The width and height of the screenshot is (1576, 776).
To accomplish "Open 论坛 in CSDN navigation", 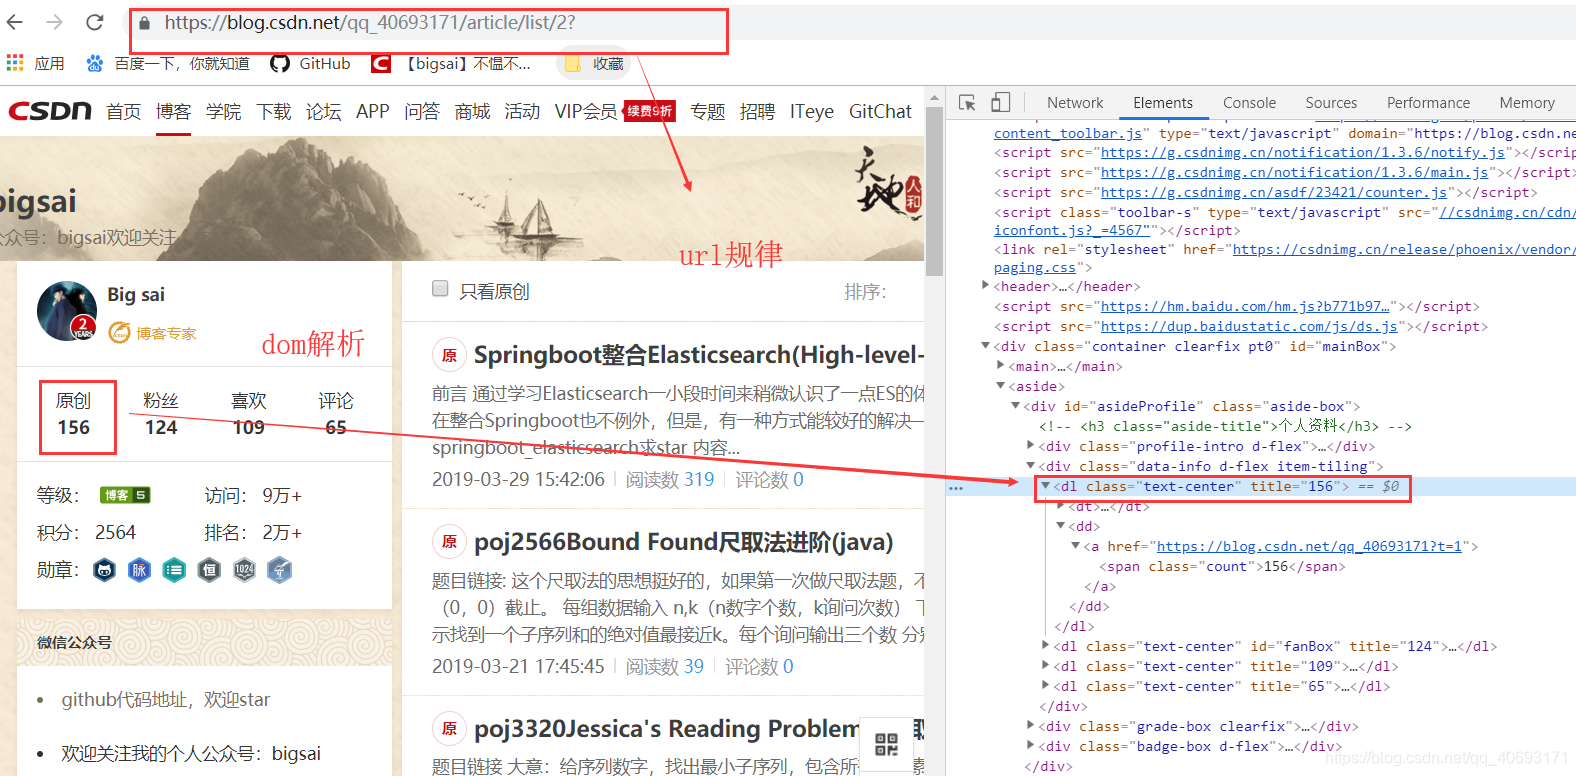I will point(324,111).
